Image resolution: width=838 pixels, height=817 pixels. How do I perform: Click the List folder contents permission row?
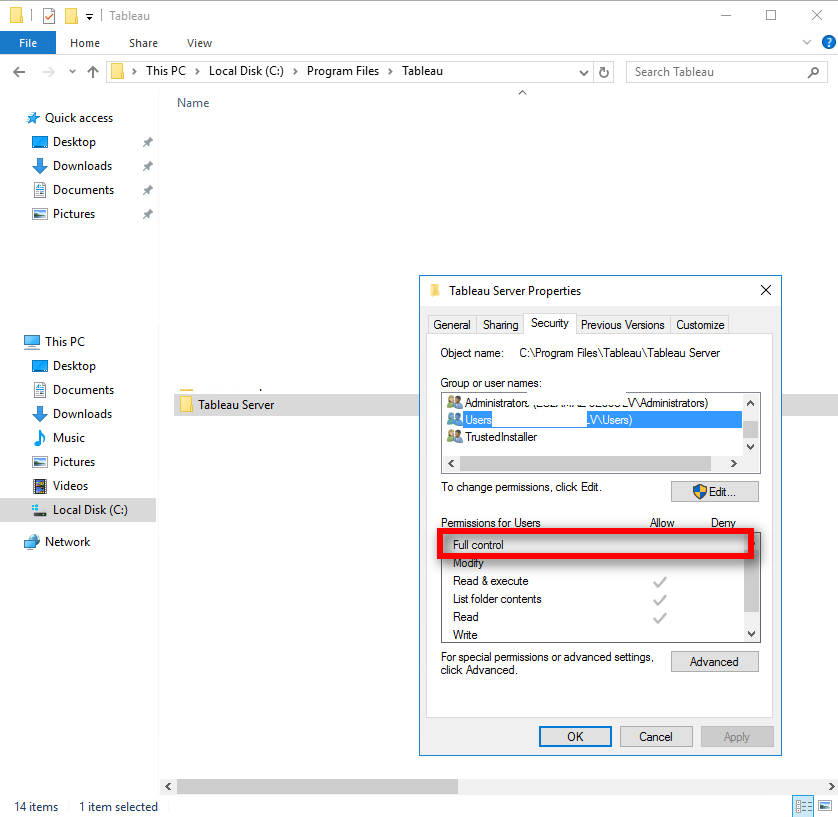(593, 600)
